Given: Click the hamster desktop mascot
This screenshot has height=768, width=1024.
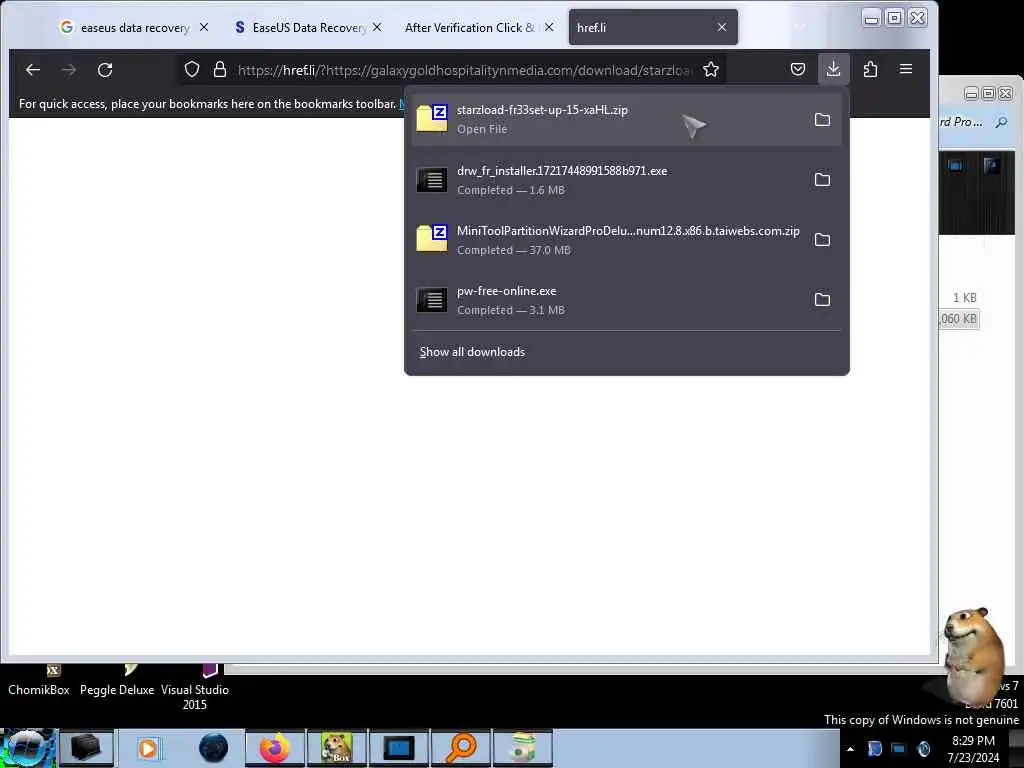Looking at the screenshot, I should coord(973,656).
